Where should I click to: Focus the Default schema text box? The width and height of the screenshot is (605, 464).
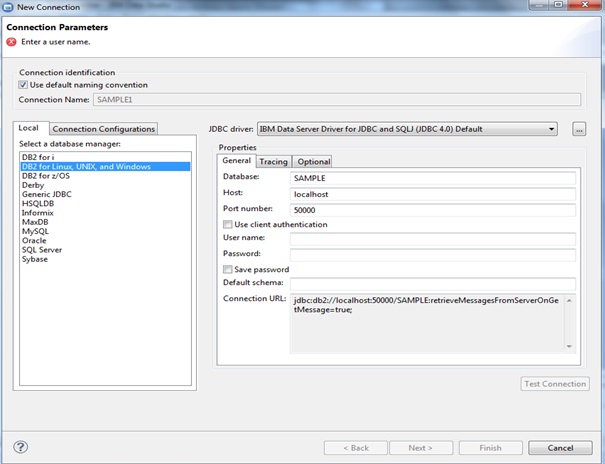(432, 284)
